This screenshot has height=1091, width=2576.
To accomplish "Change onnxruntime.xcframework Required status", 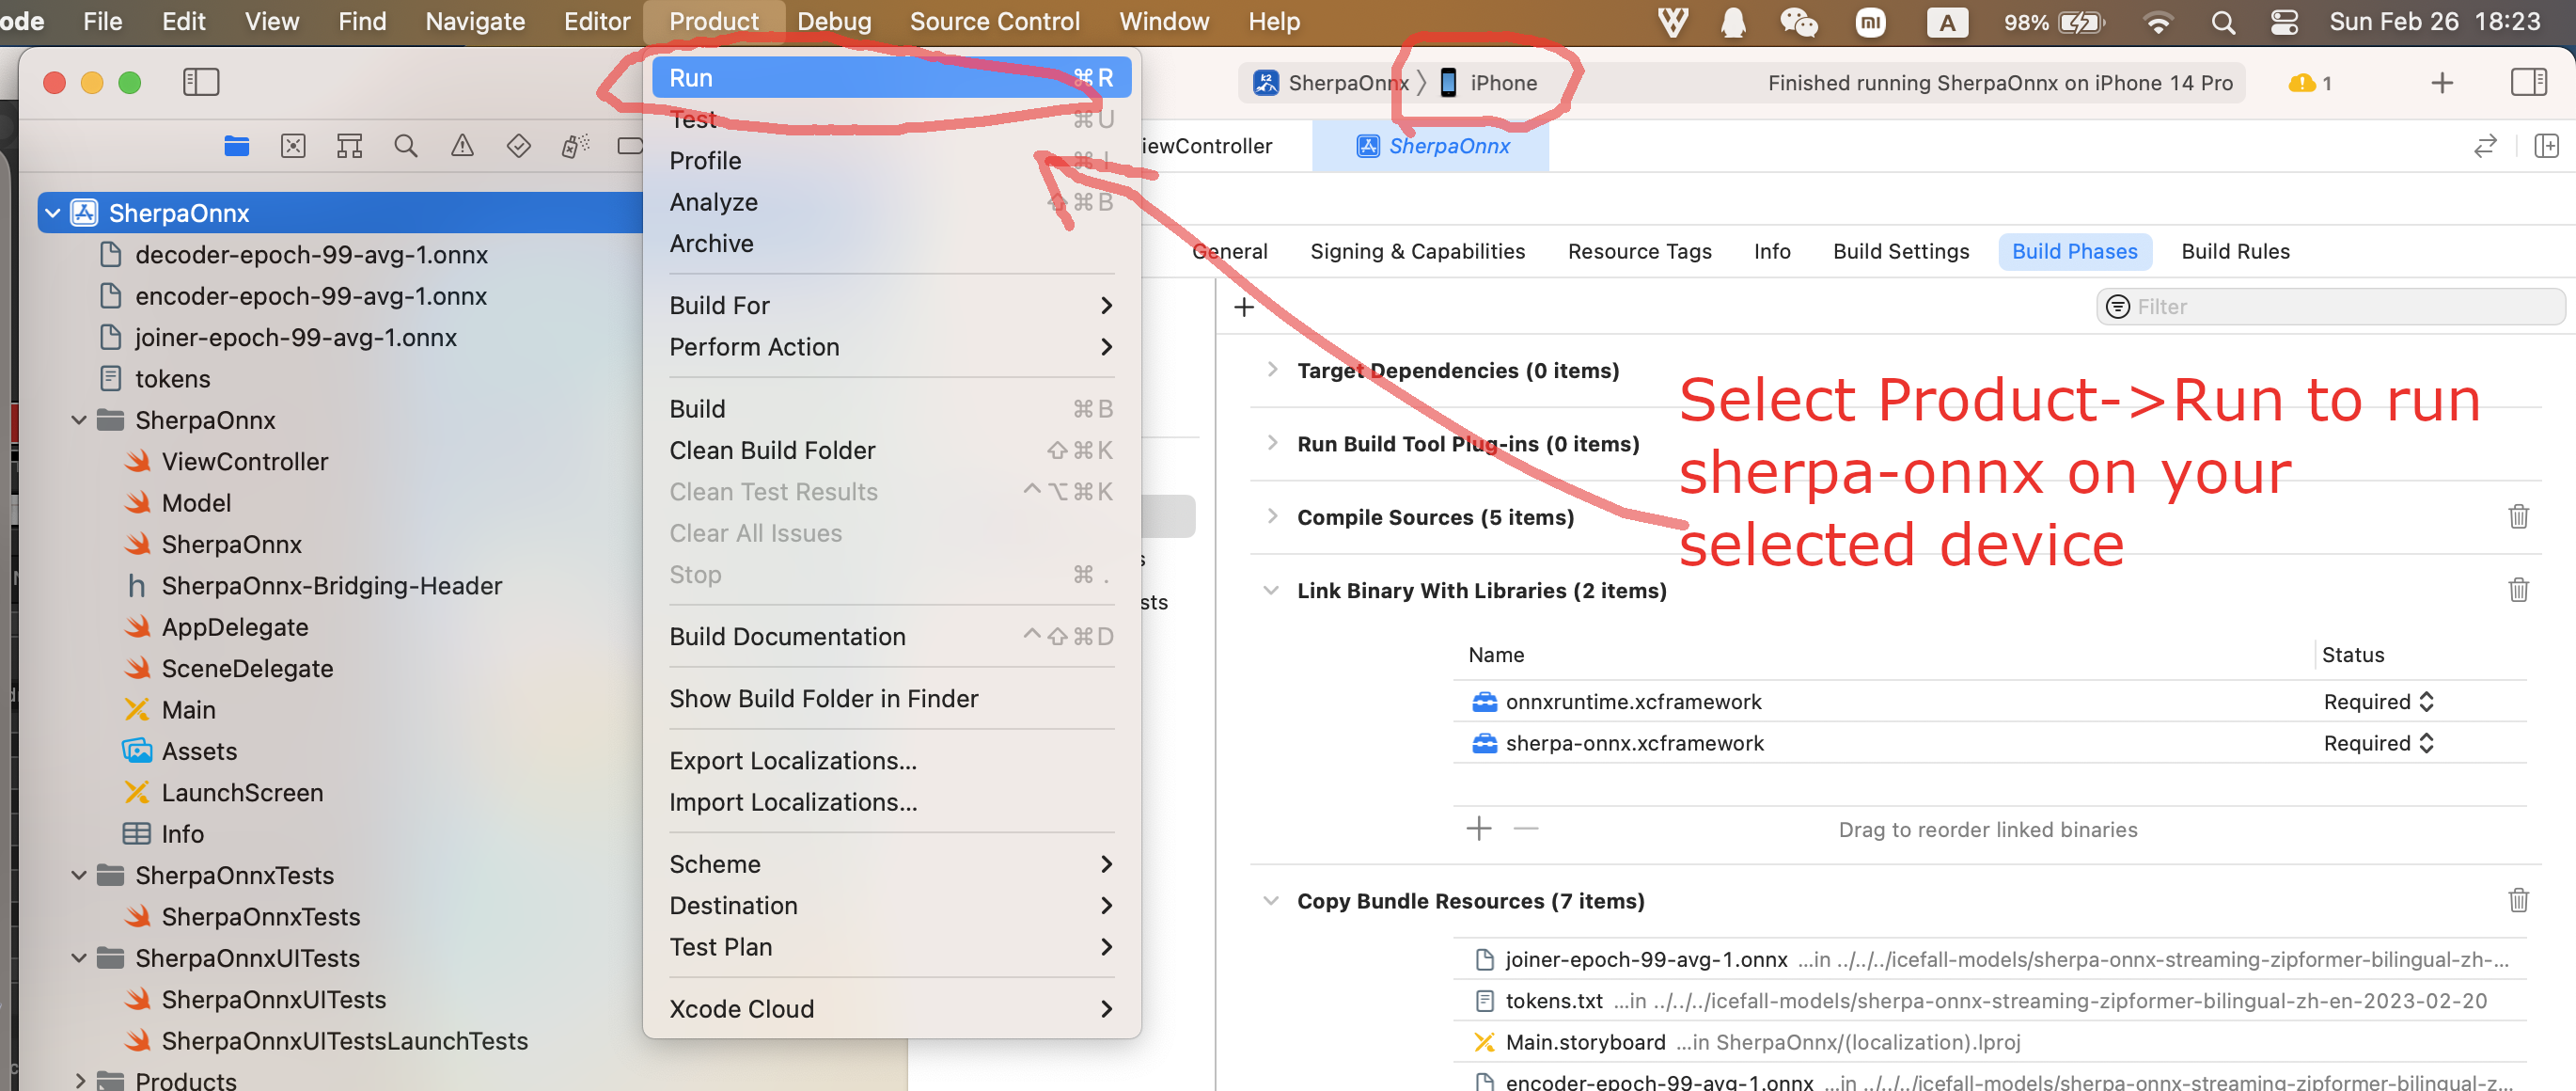I will pyautogui.click(x=2379, y=702).
